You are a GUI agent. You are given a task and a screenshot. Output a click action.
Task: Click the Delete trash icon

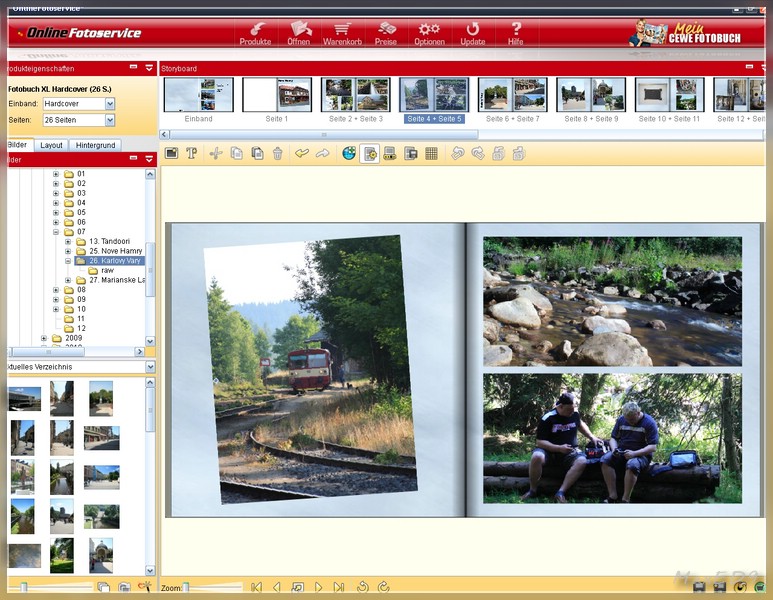tap(278, 153)
